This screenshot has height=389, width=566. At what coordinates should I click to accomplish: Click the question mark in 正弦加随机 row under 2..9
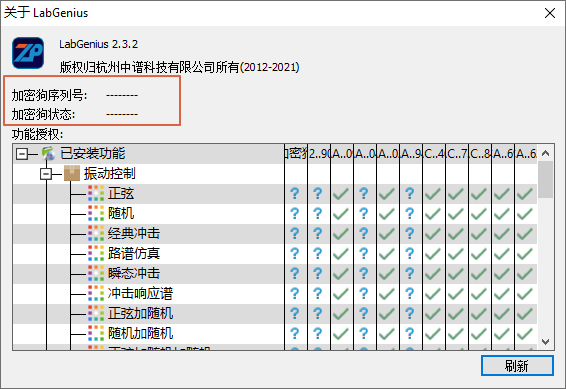coord(318,314)
